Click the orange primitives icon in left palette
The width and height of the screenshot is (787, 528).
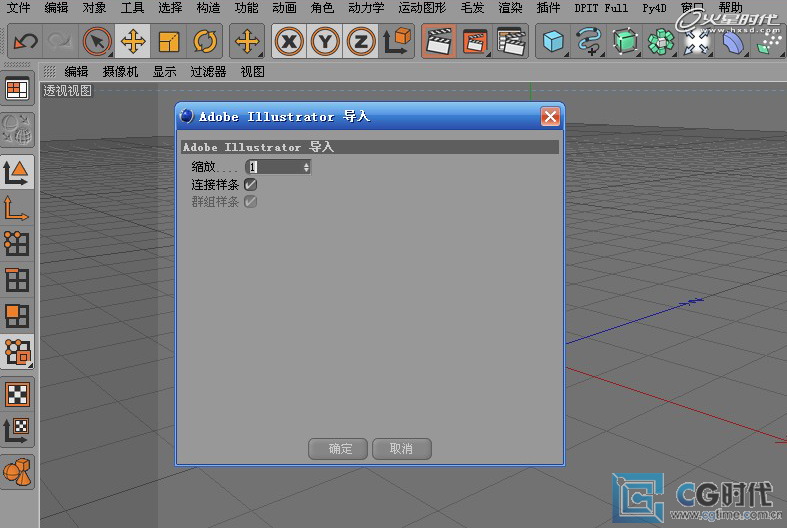(x=17, y=472)
